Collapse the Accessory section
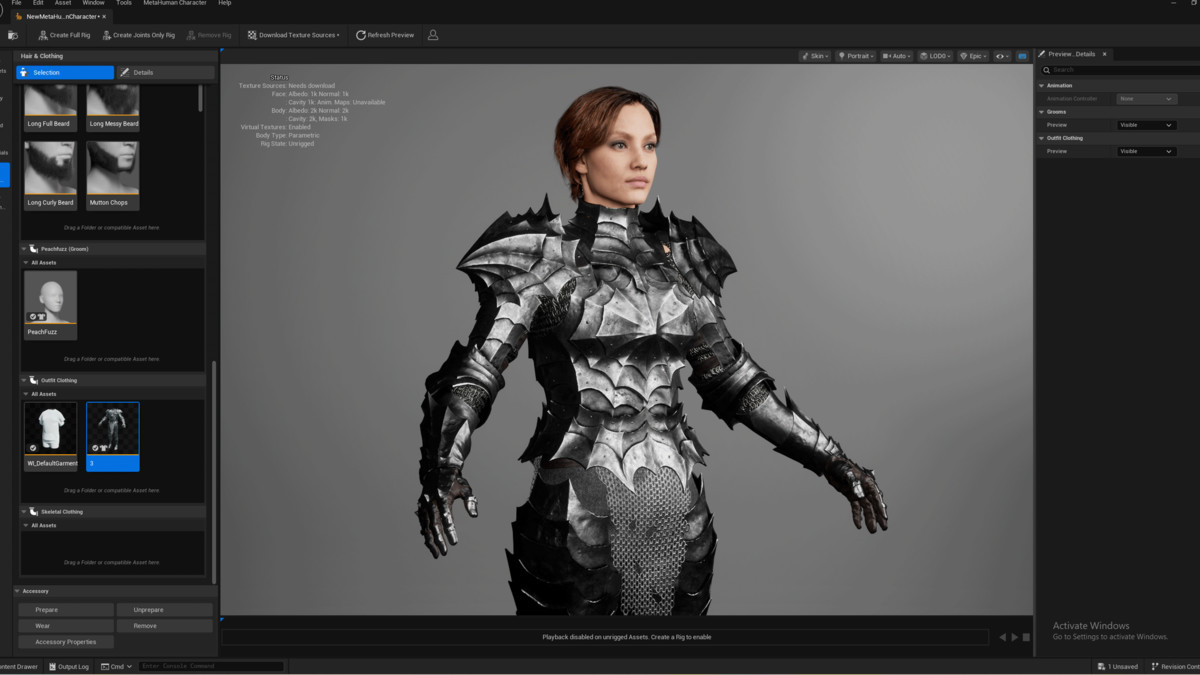Viewport: 1200px width, 675px height. 19,591
